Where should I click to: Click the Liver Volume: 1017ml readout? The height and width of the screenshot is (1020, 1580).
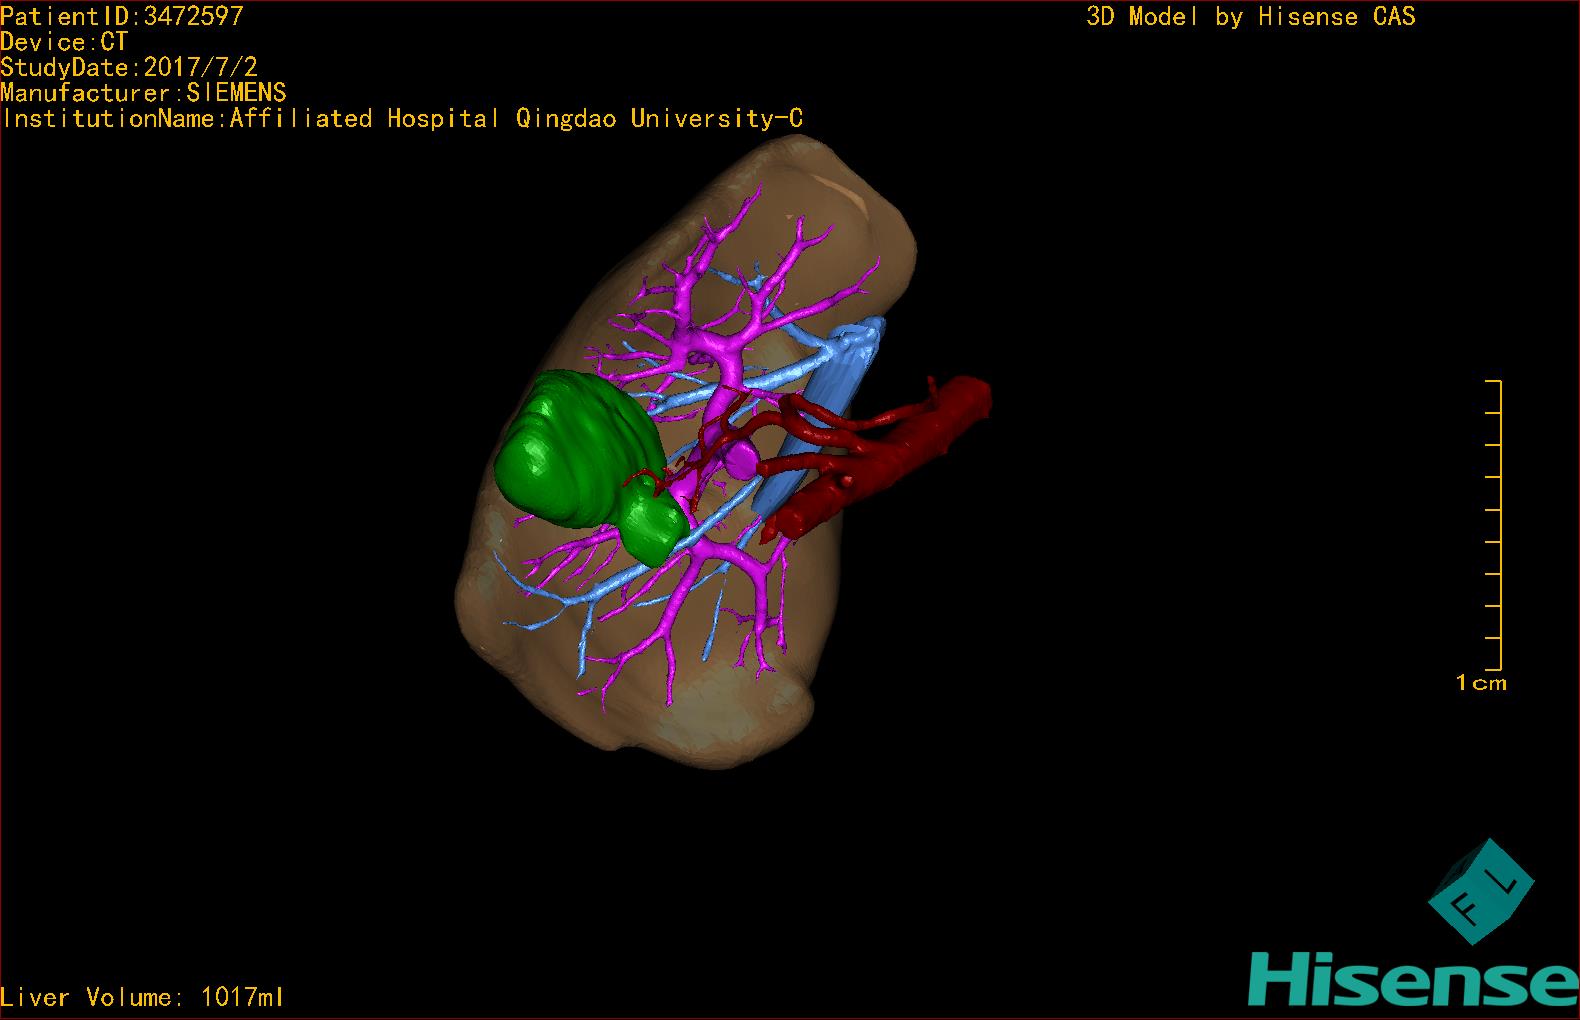(142, 997)
